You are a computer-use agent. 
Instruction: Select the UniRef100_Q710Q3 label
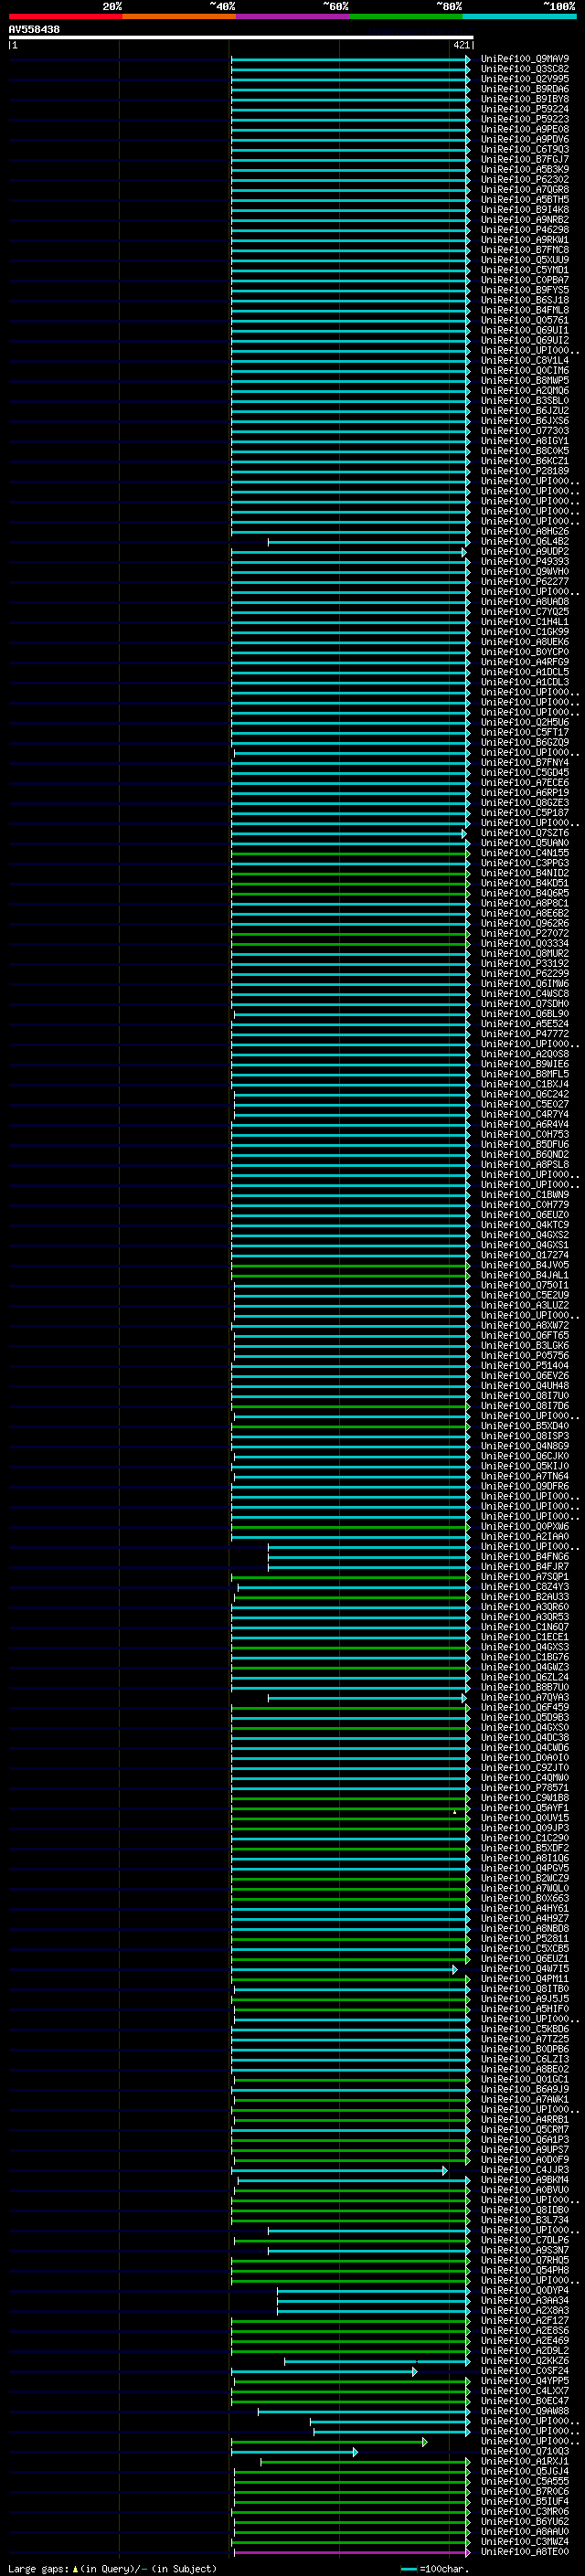525,2451
